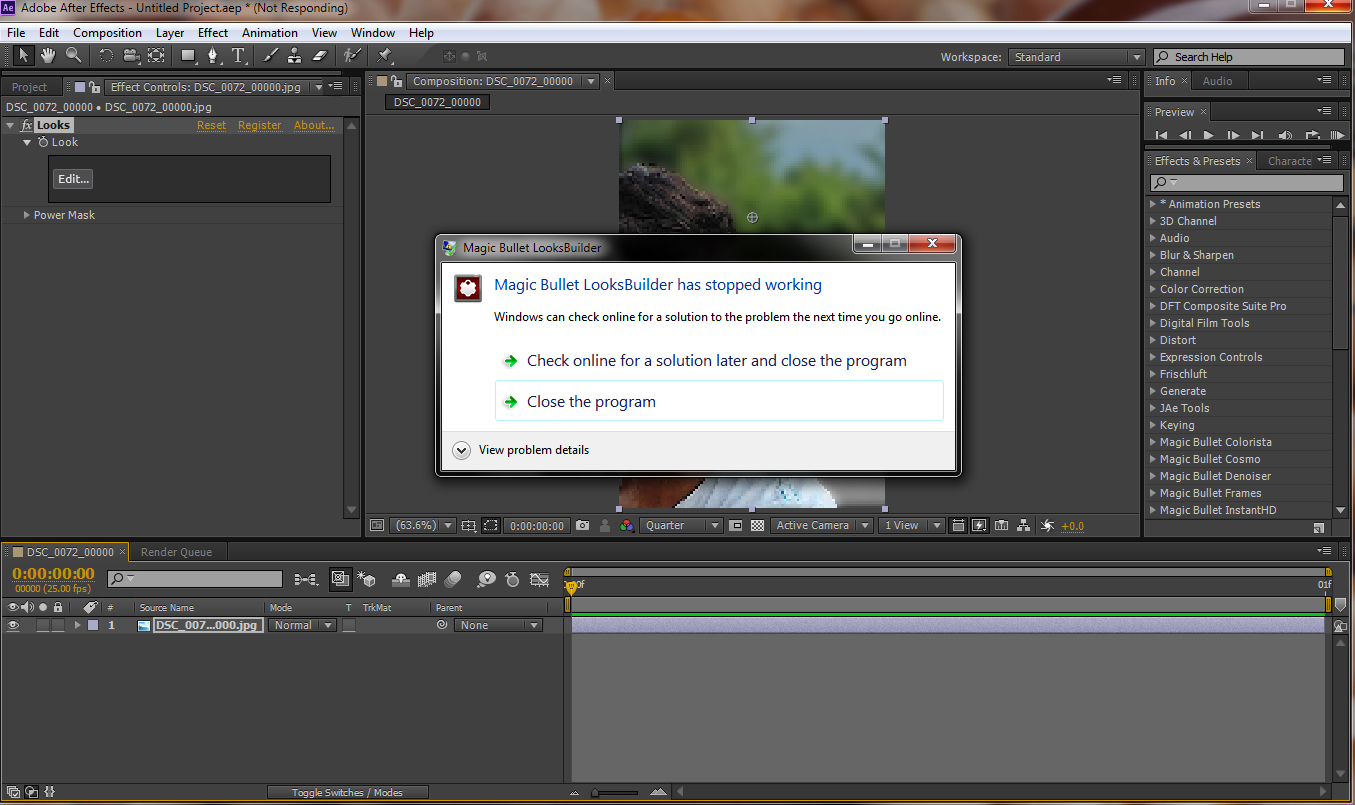Click the Timeline button icon in viewer footer

coord(1002,525)
